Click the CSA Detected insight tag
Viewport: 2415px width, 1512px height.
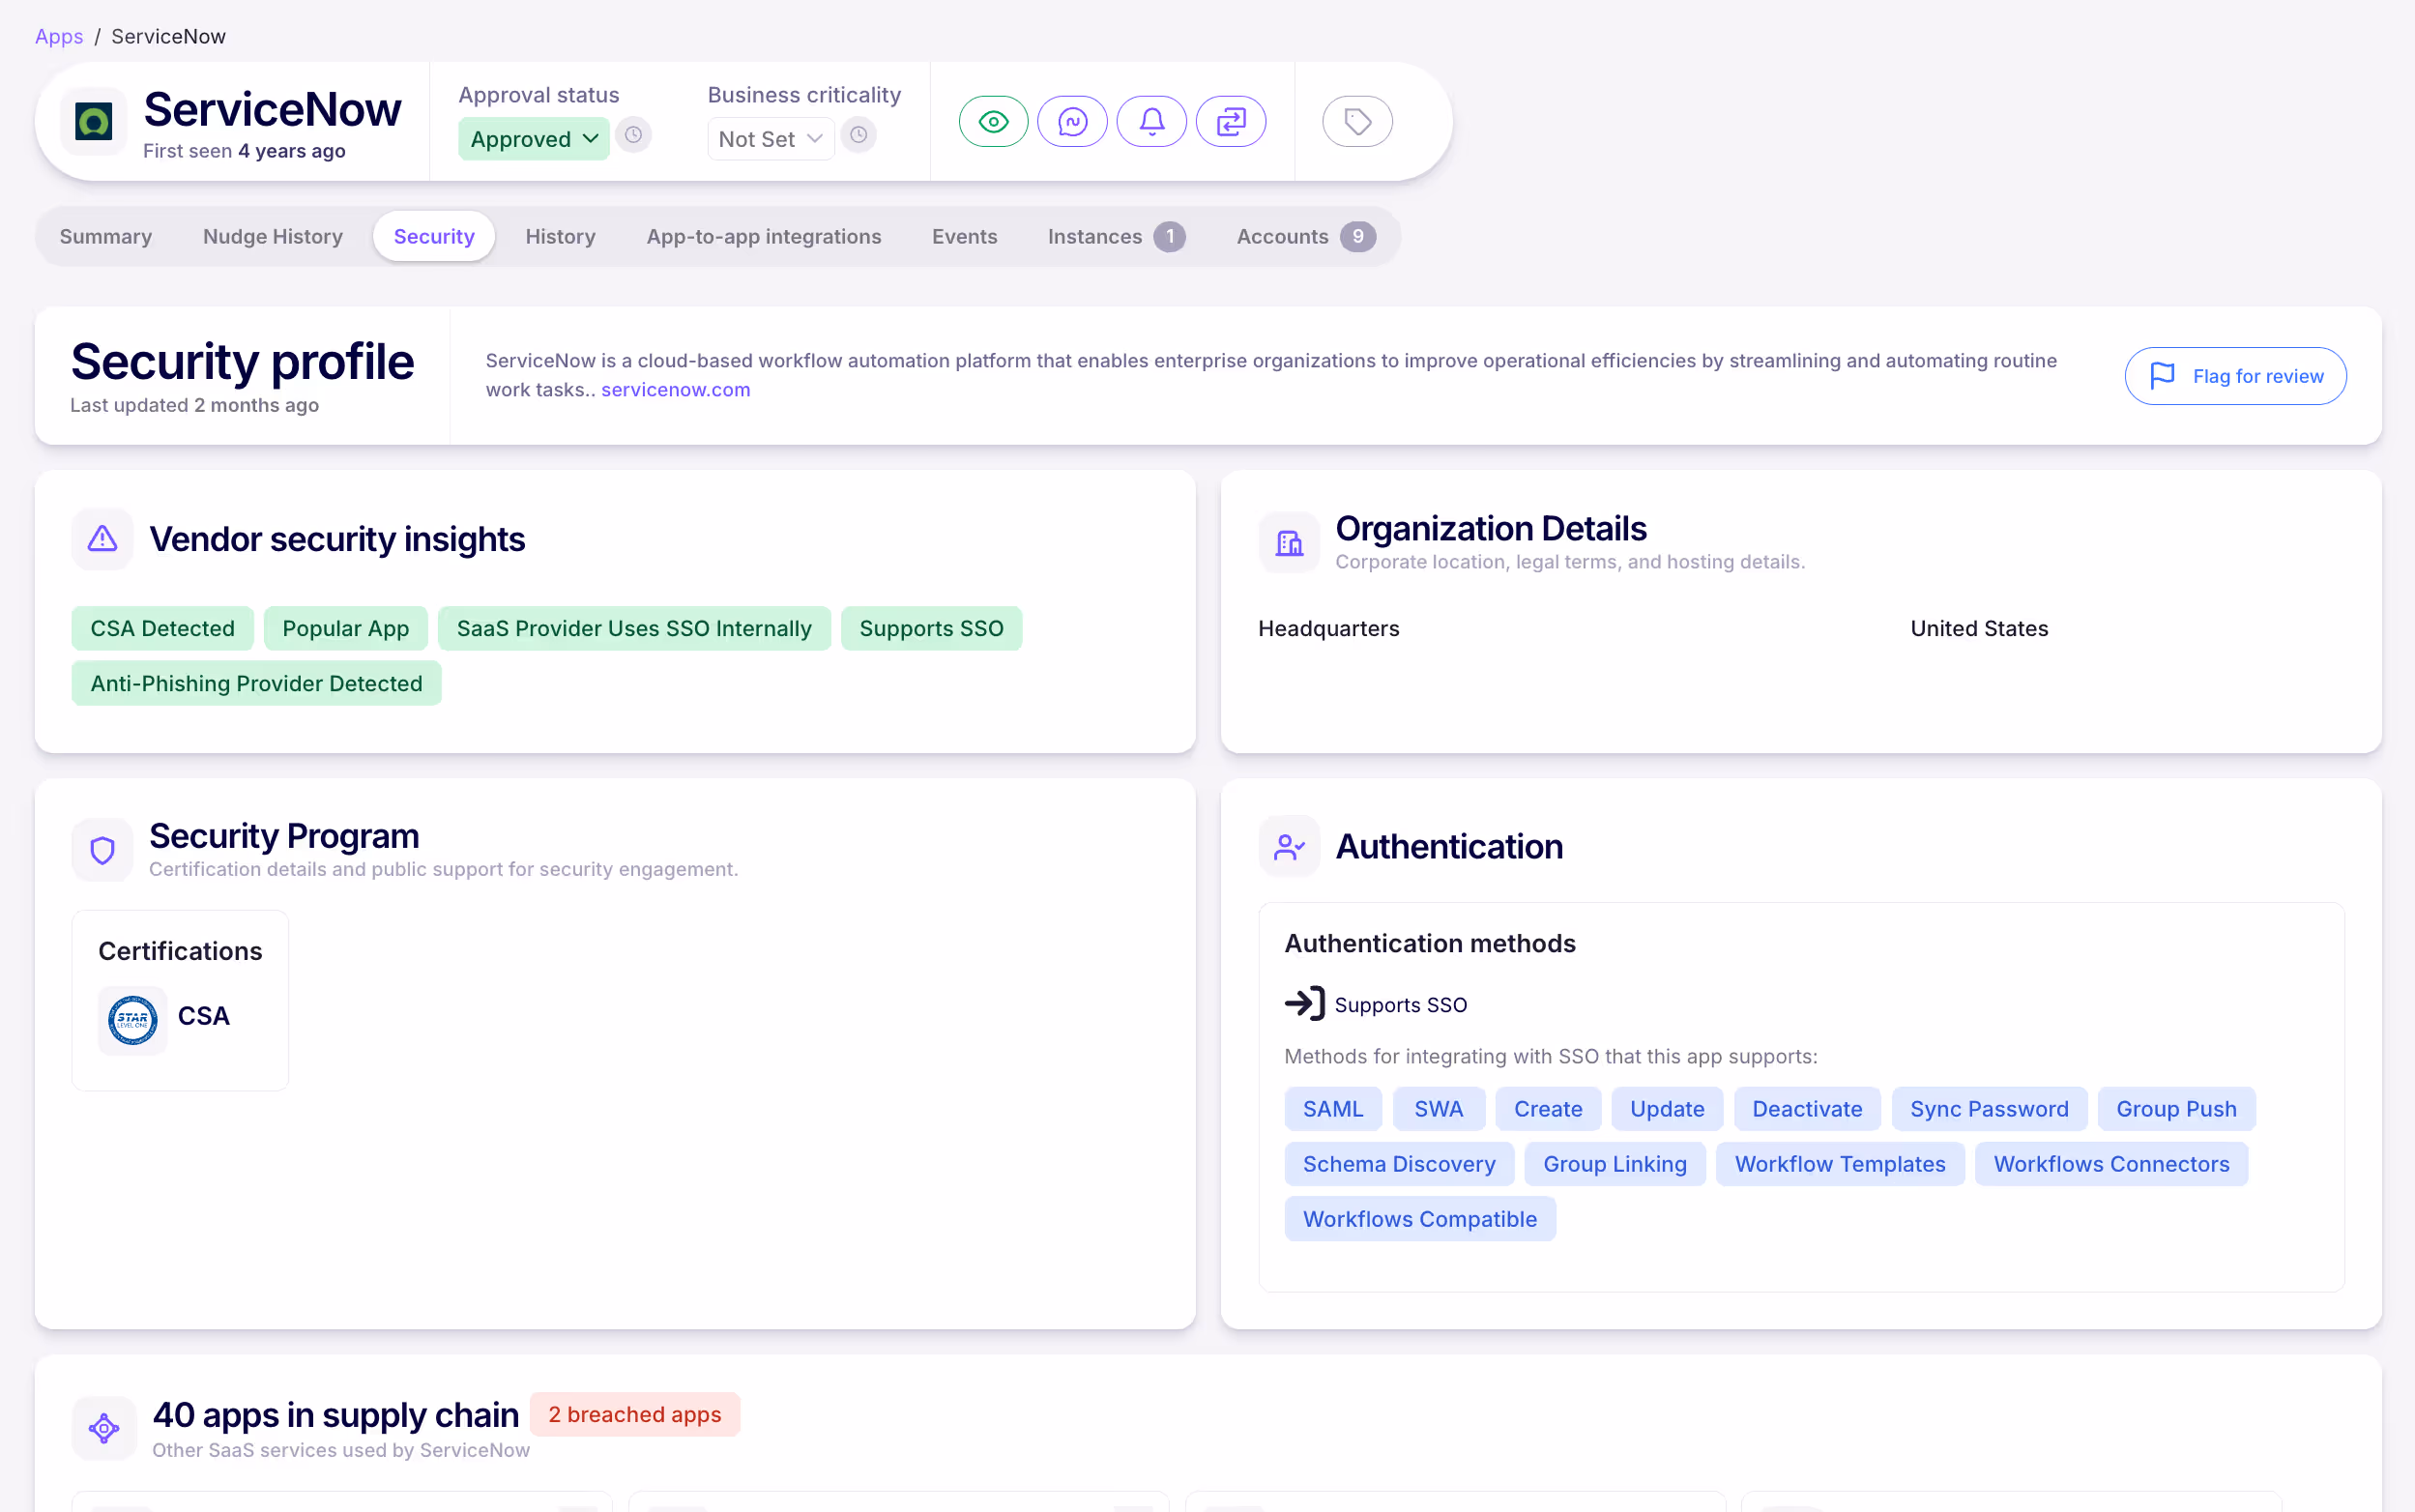(x=162, y=628)
